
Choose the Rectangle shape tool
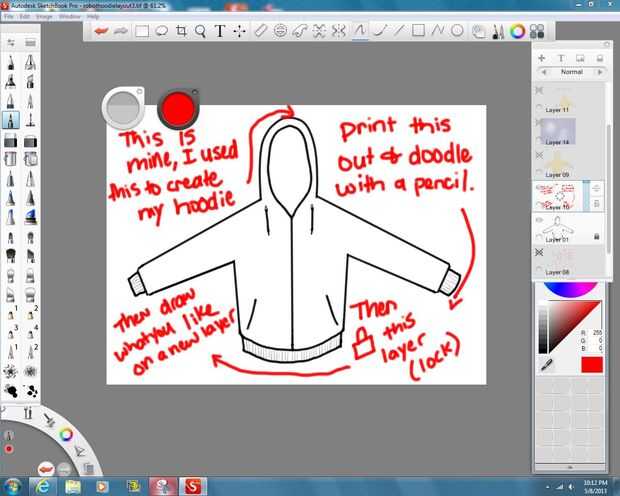[x=418, y=31]
